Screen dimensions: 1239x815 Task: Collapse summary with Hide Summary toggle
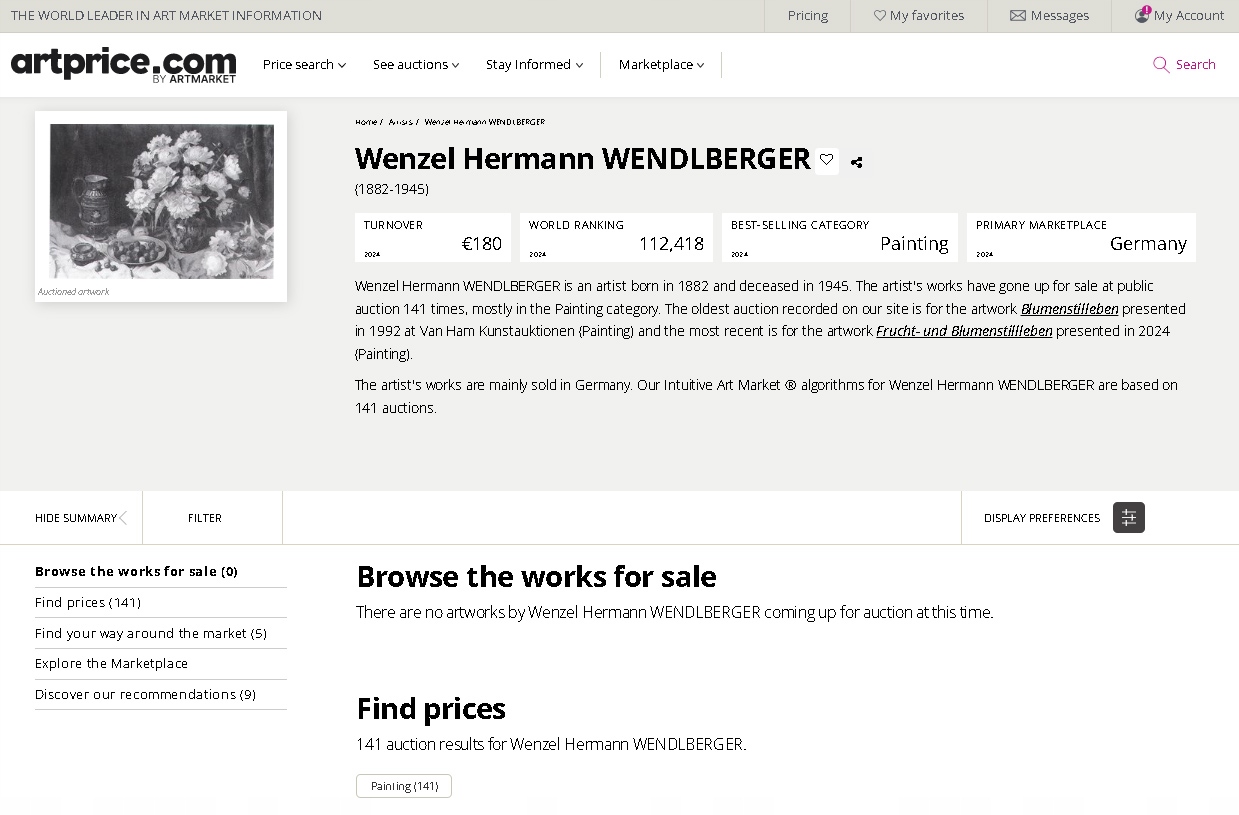click(x=81, y=518)
